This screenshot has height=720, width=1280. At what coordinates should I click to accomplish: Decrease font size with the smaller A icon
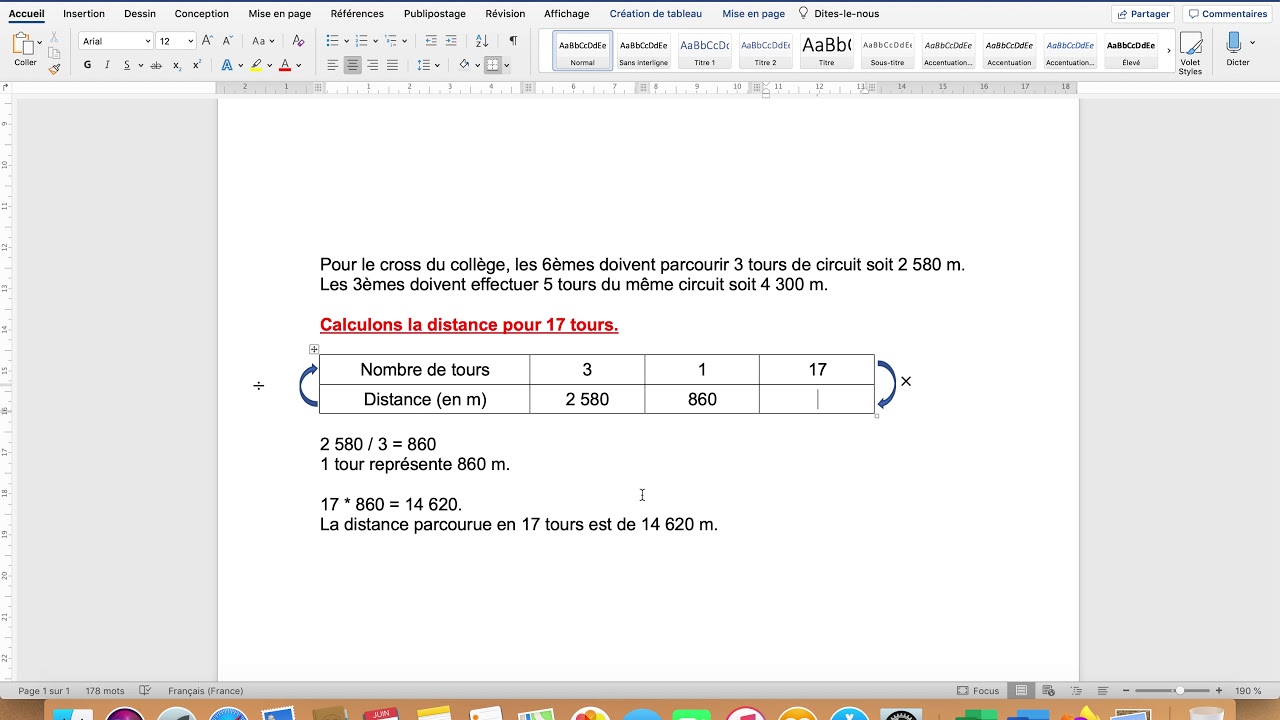pos(228,41)
